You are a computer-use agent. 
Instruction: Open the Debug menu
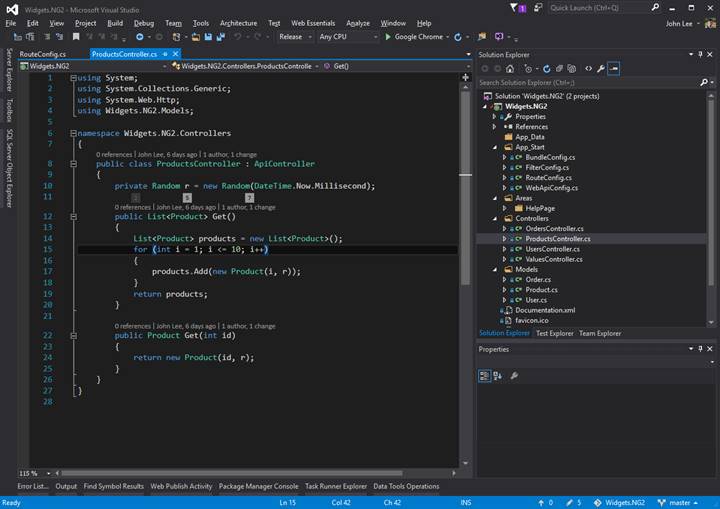(x=144, y=23)
